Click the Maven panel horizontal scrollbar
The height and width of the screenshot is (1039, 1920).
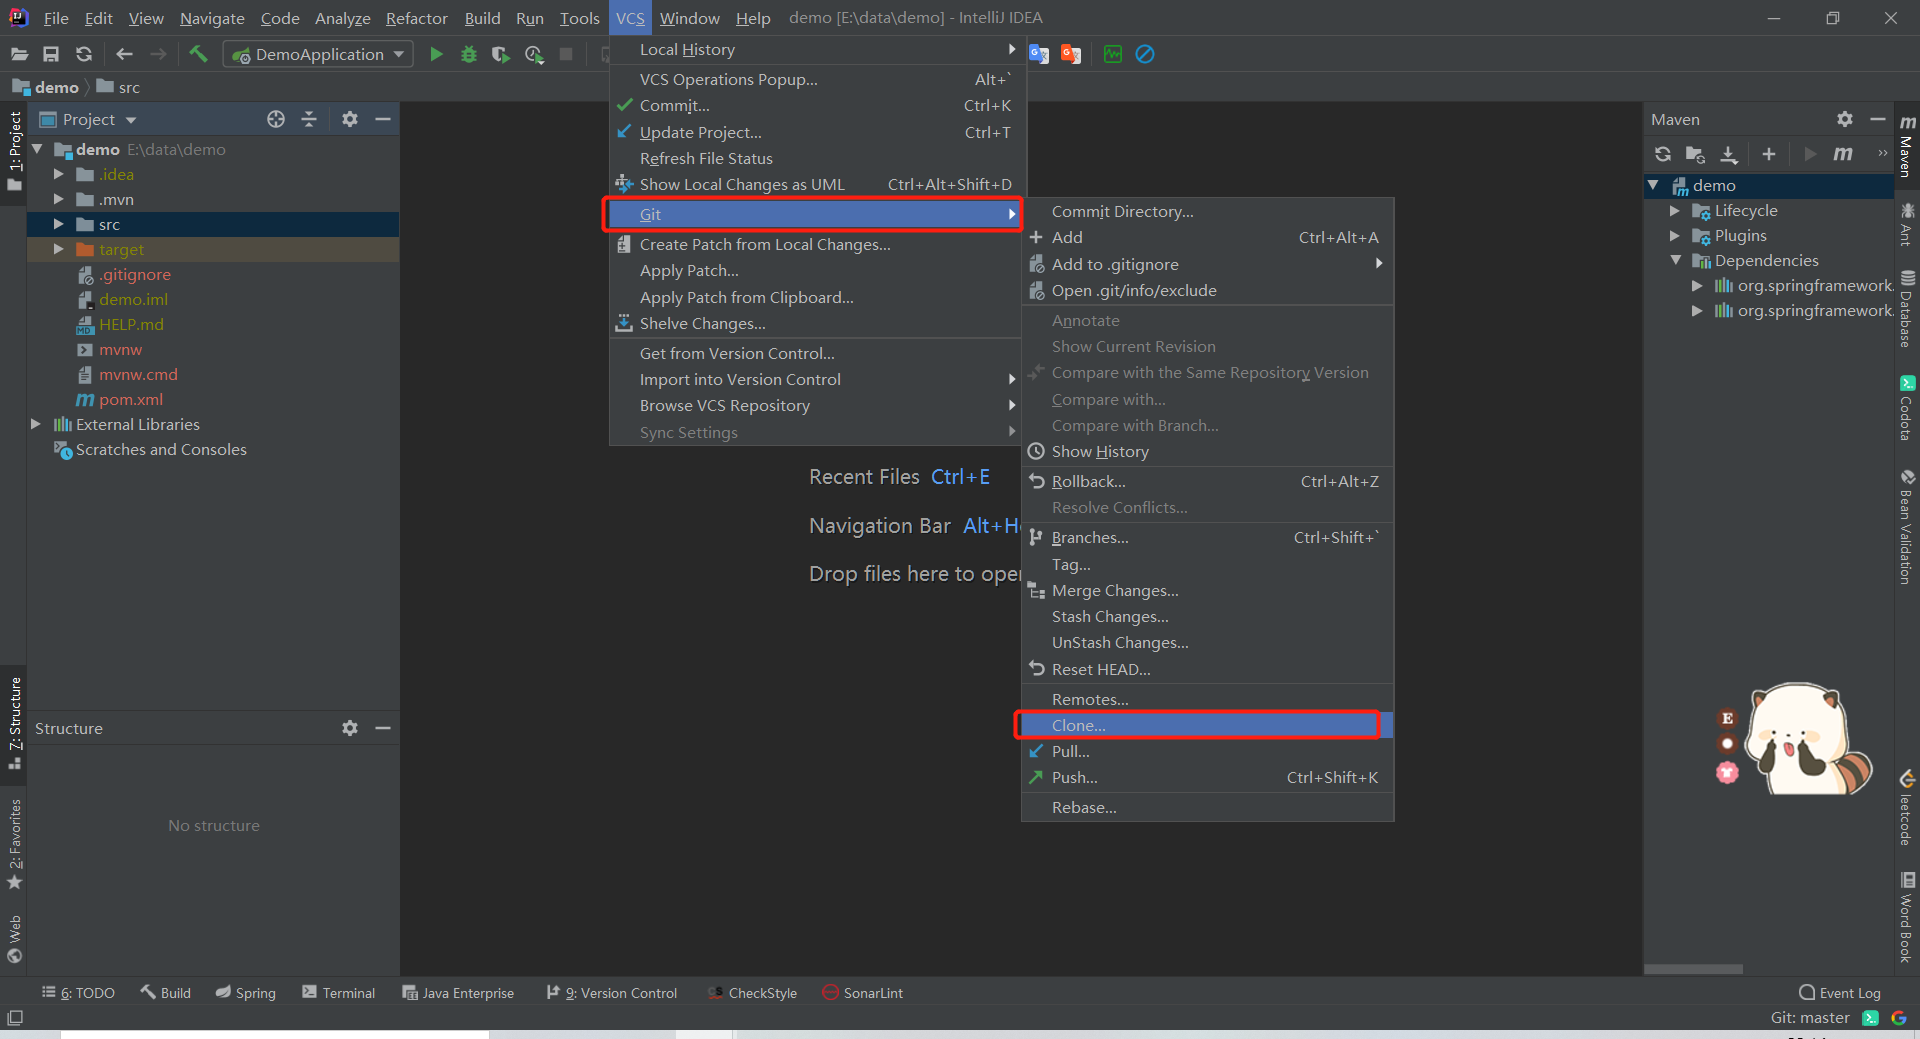[x=1693, y=969]
